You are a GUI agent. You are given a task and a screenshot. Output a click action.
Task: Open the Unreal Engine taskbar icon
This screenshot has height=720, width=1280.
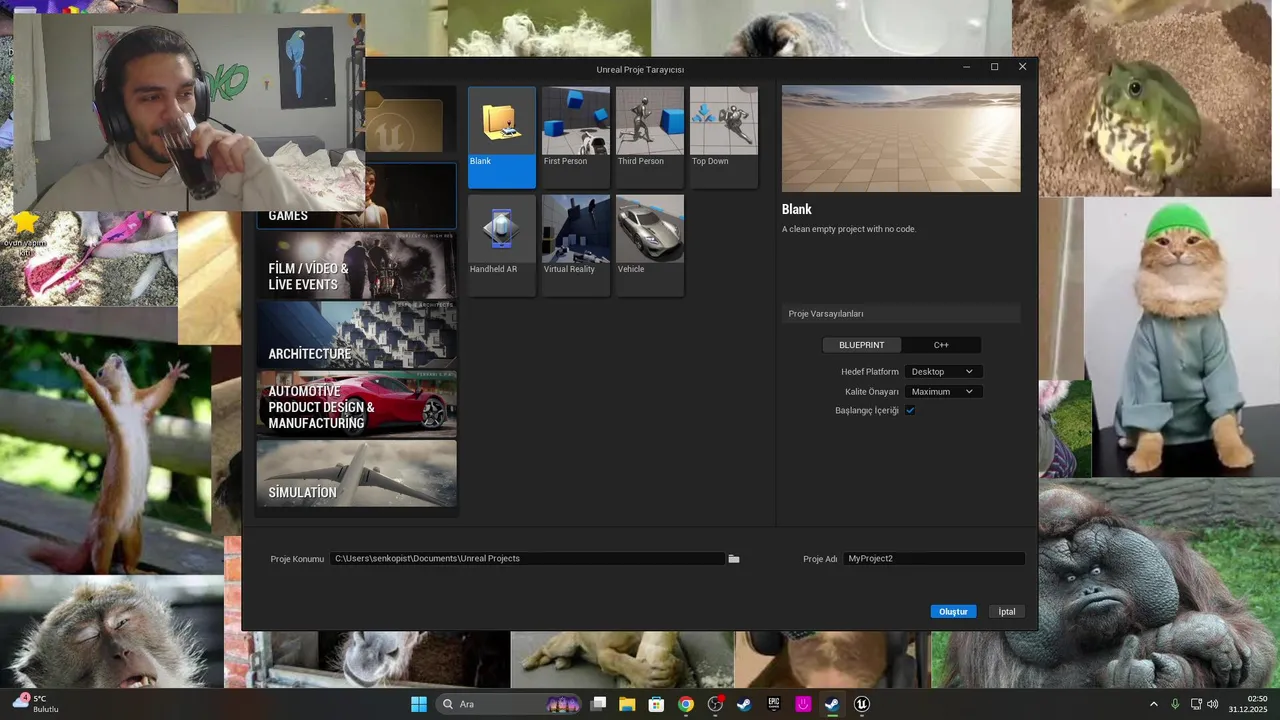862,704
